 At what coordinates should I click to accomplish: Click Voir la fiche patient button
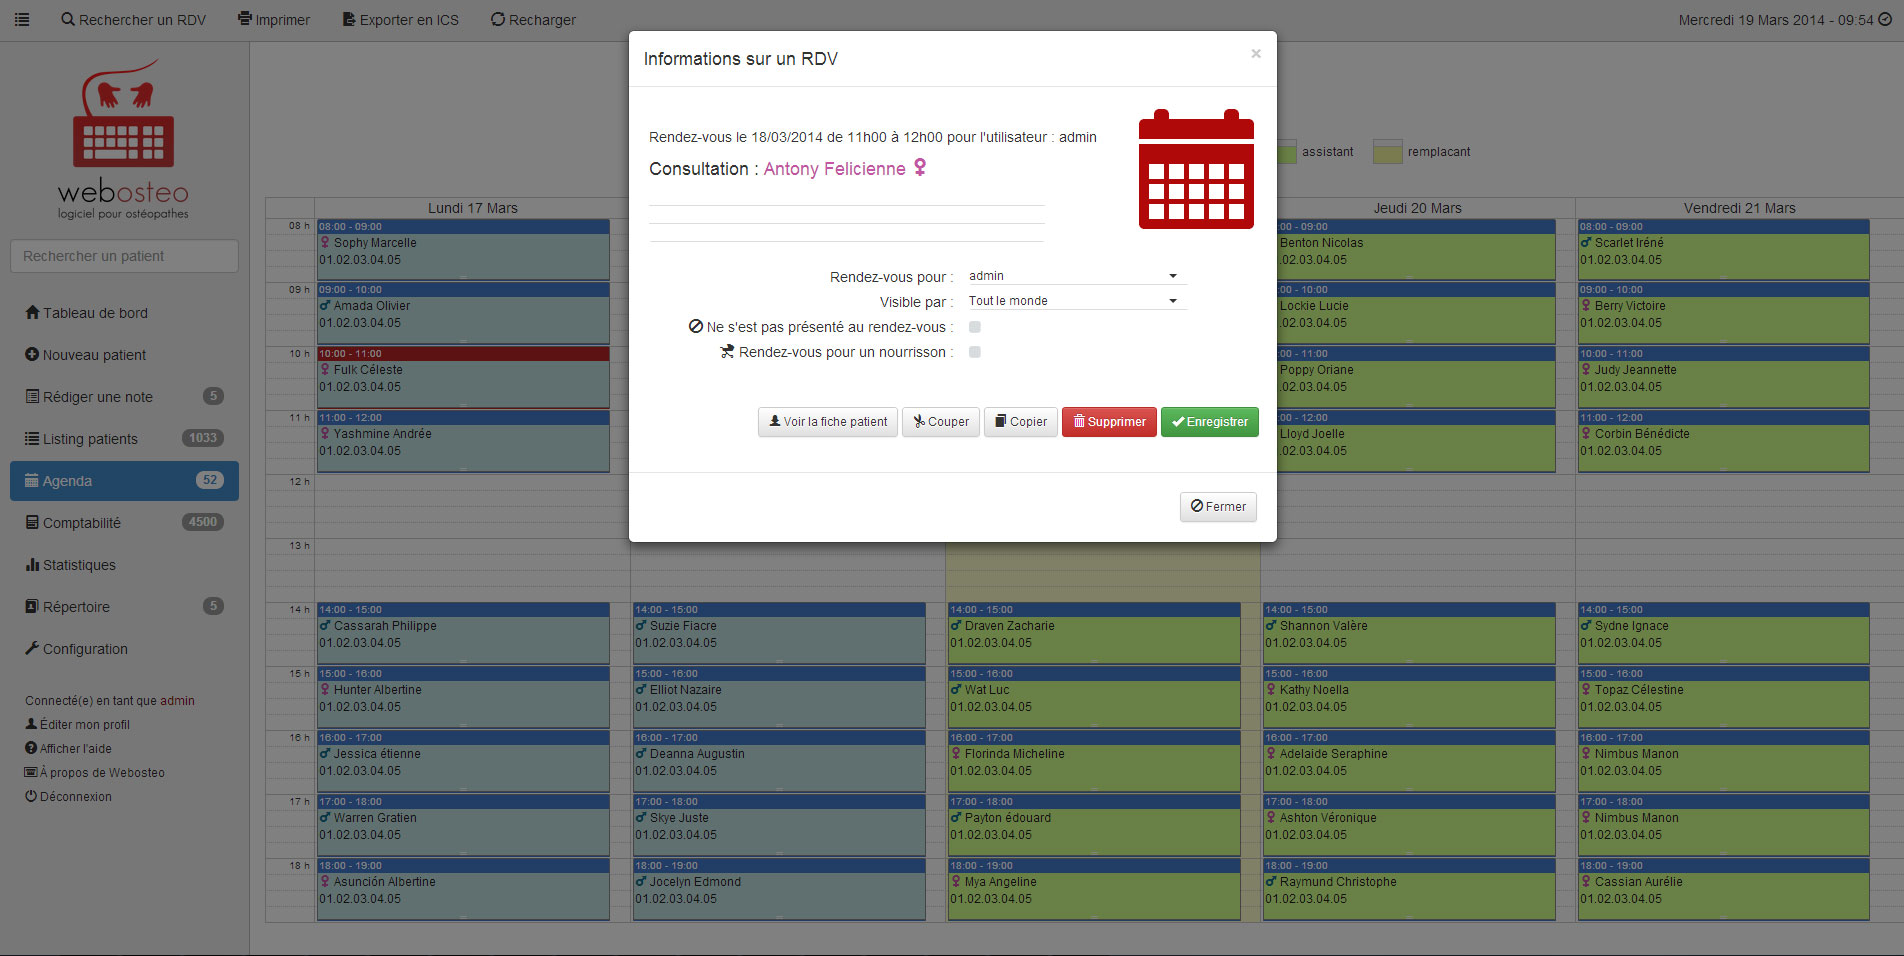[x=828, y=422]
